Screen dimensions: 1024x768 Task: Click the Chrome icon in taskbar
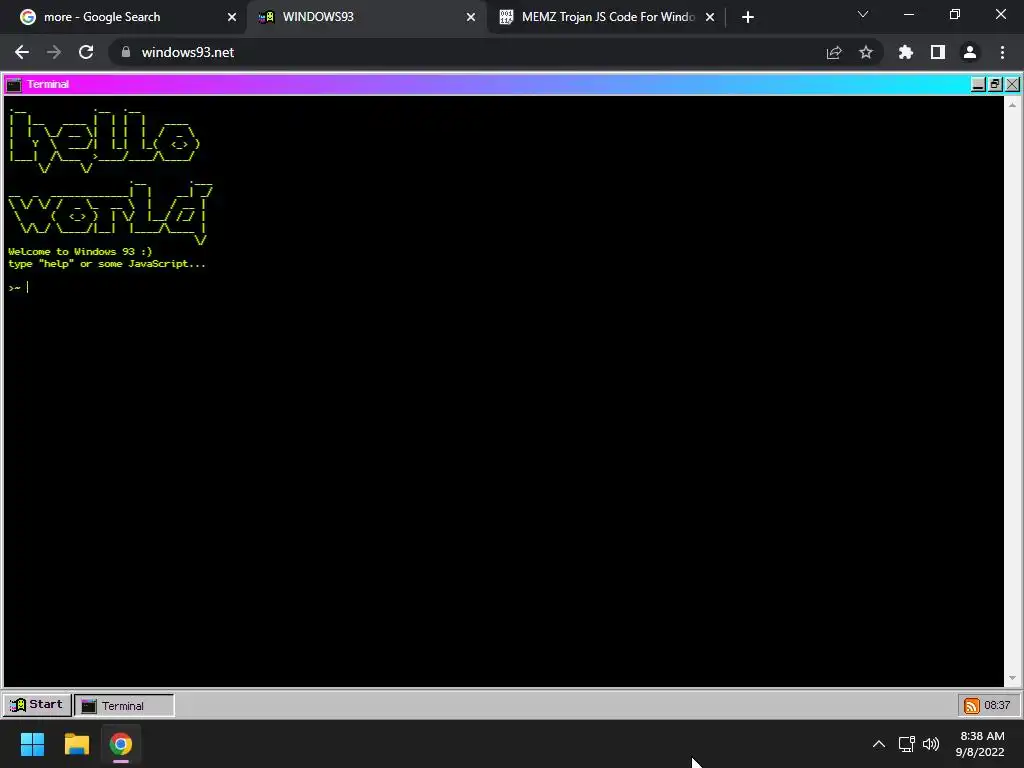point(121,744)
